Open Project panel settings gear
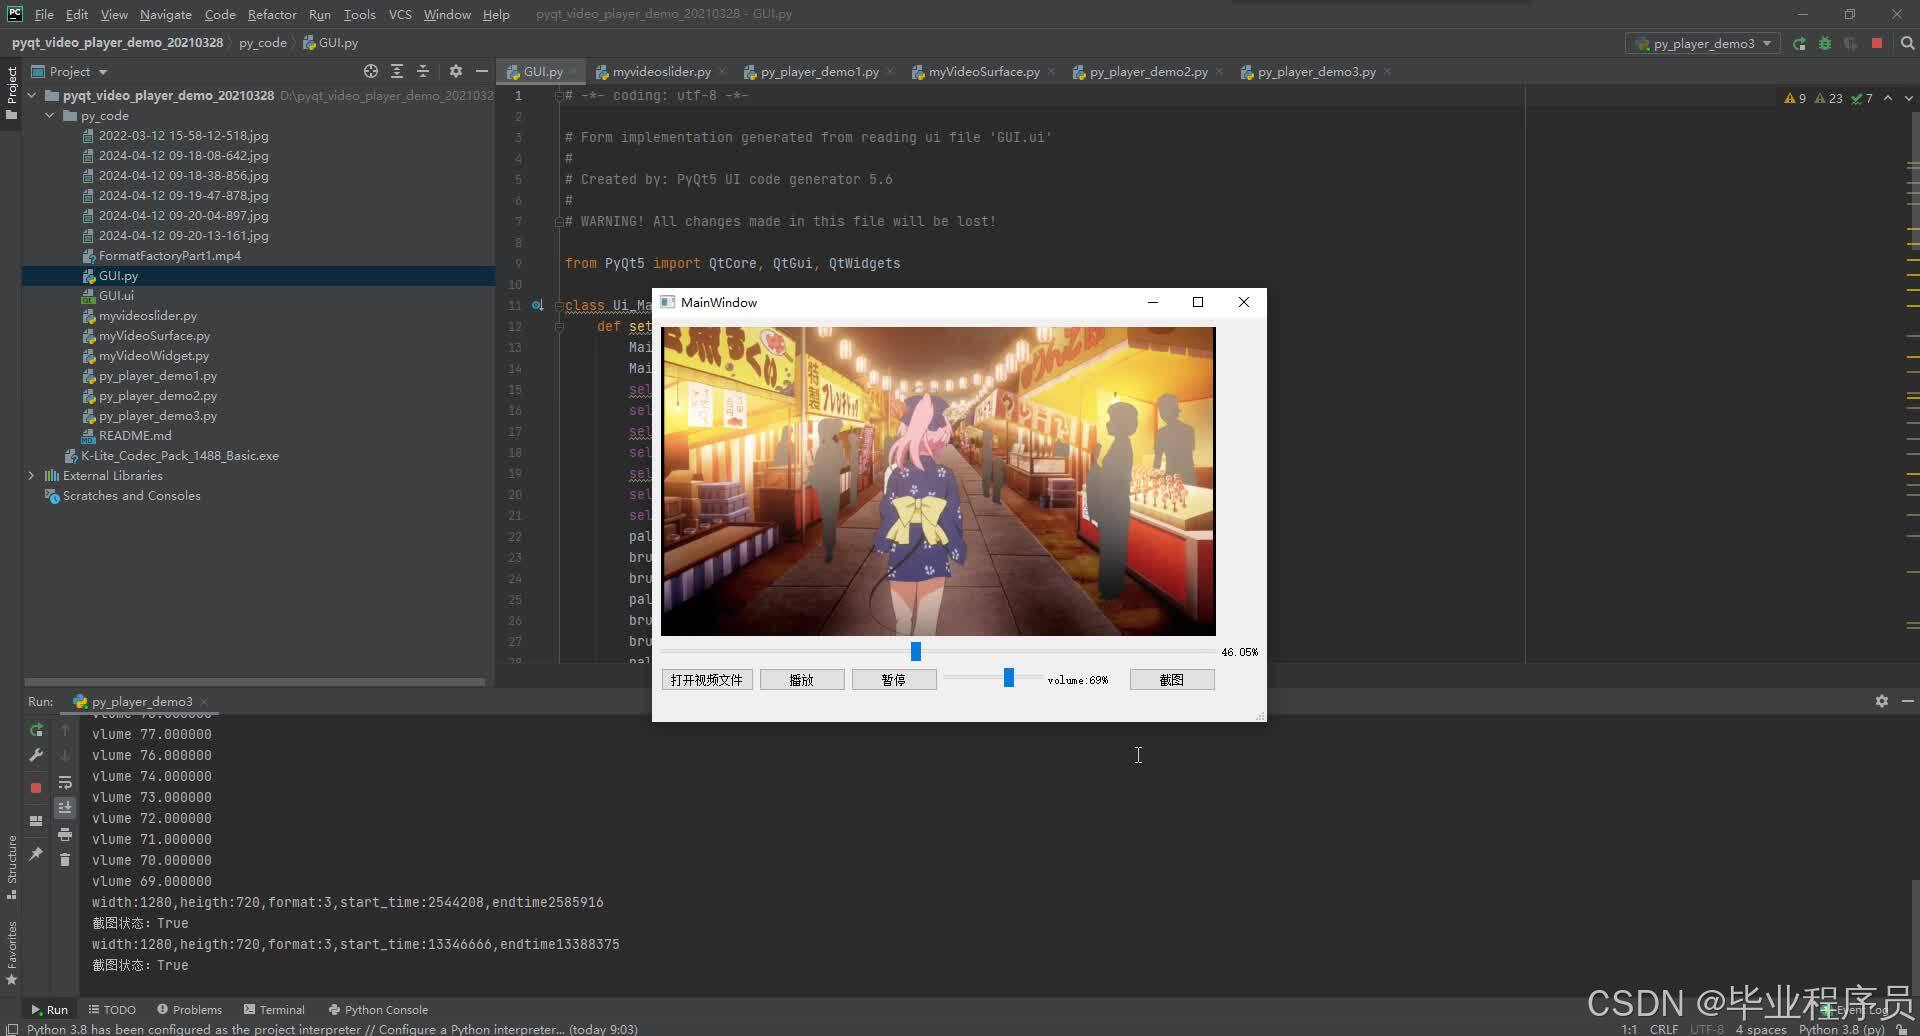 click(x=456, y=71)
